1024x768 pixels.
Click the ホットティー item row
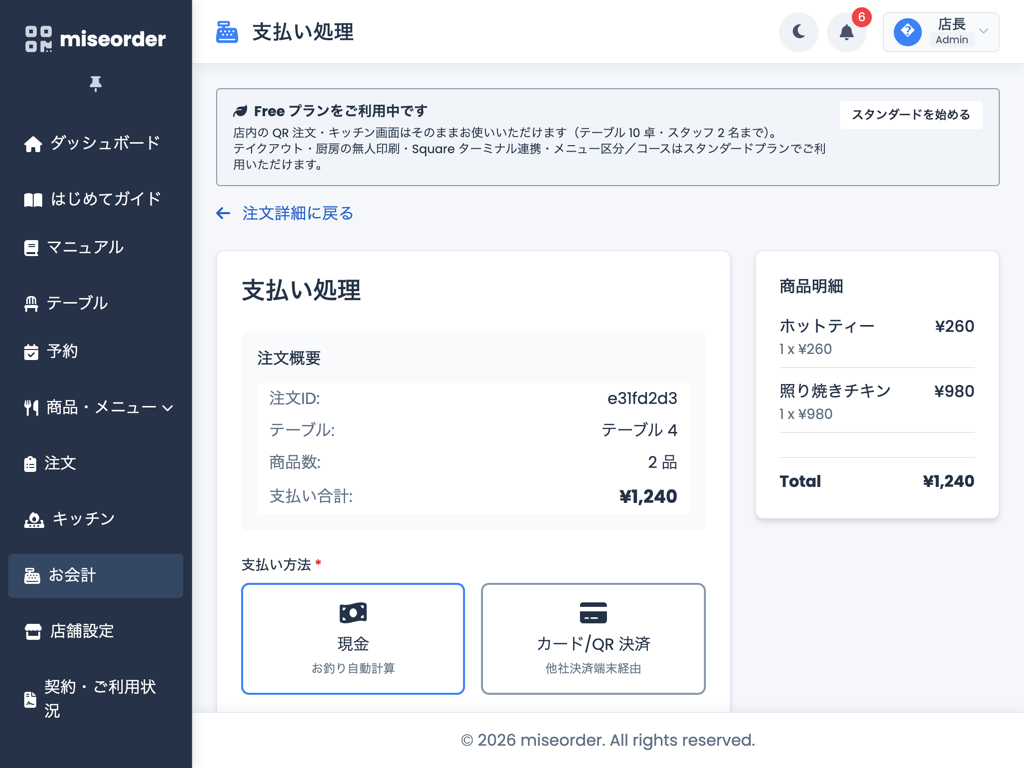click(876, 336)
